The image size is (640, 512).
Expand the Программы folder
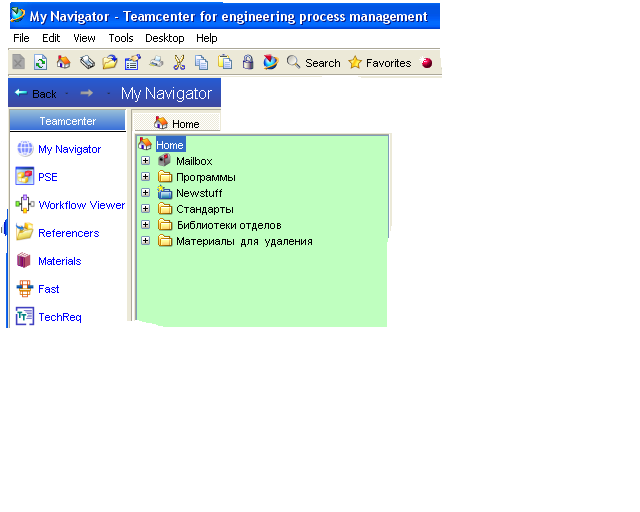coord(145,176)
